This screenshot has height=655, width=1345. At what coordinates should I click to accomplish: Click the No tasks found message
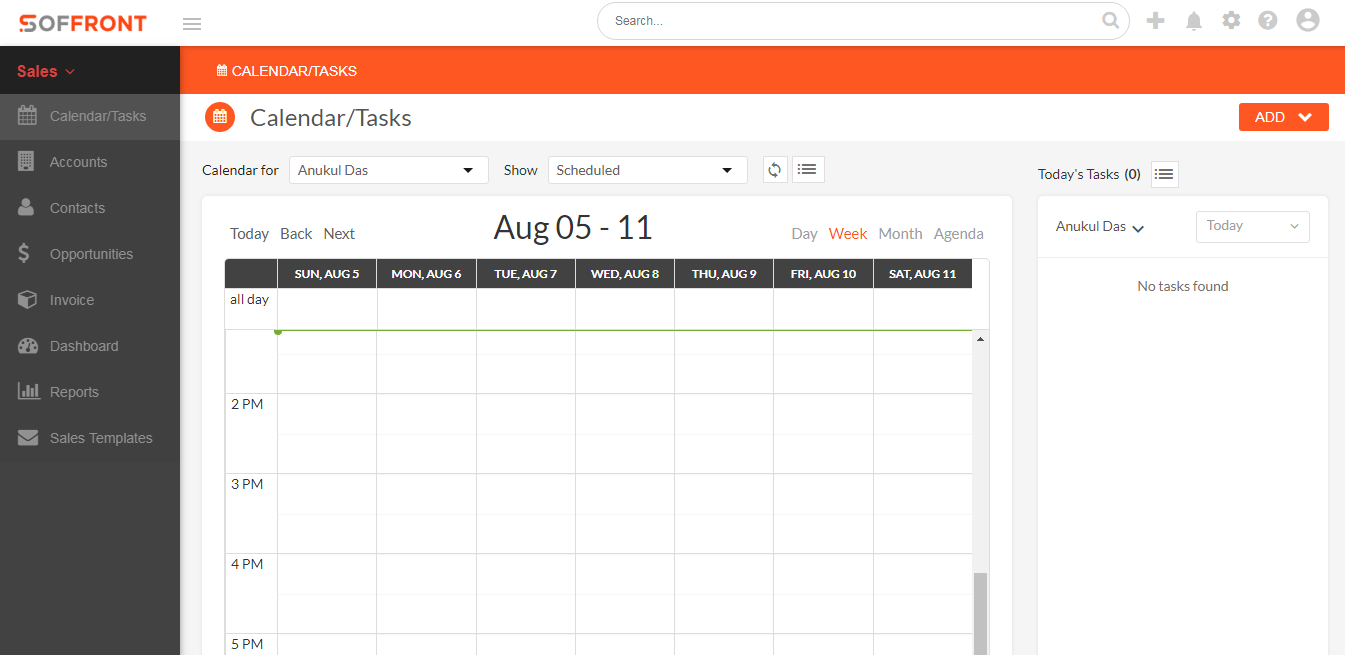1183,286
